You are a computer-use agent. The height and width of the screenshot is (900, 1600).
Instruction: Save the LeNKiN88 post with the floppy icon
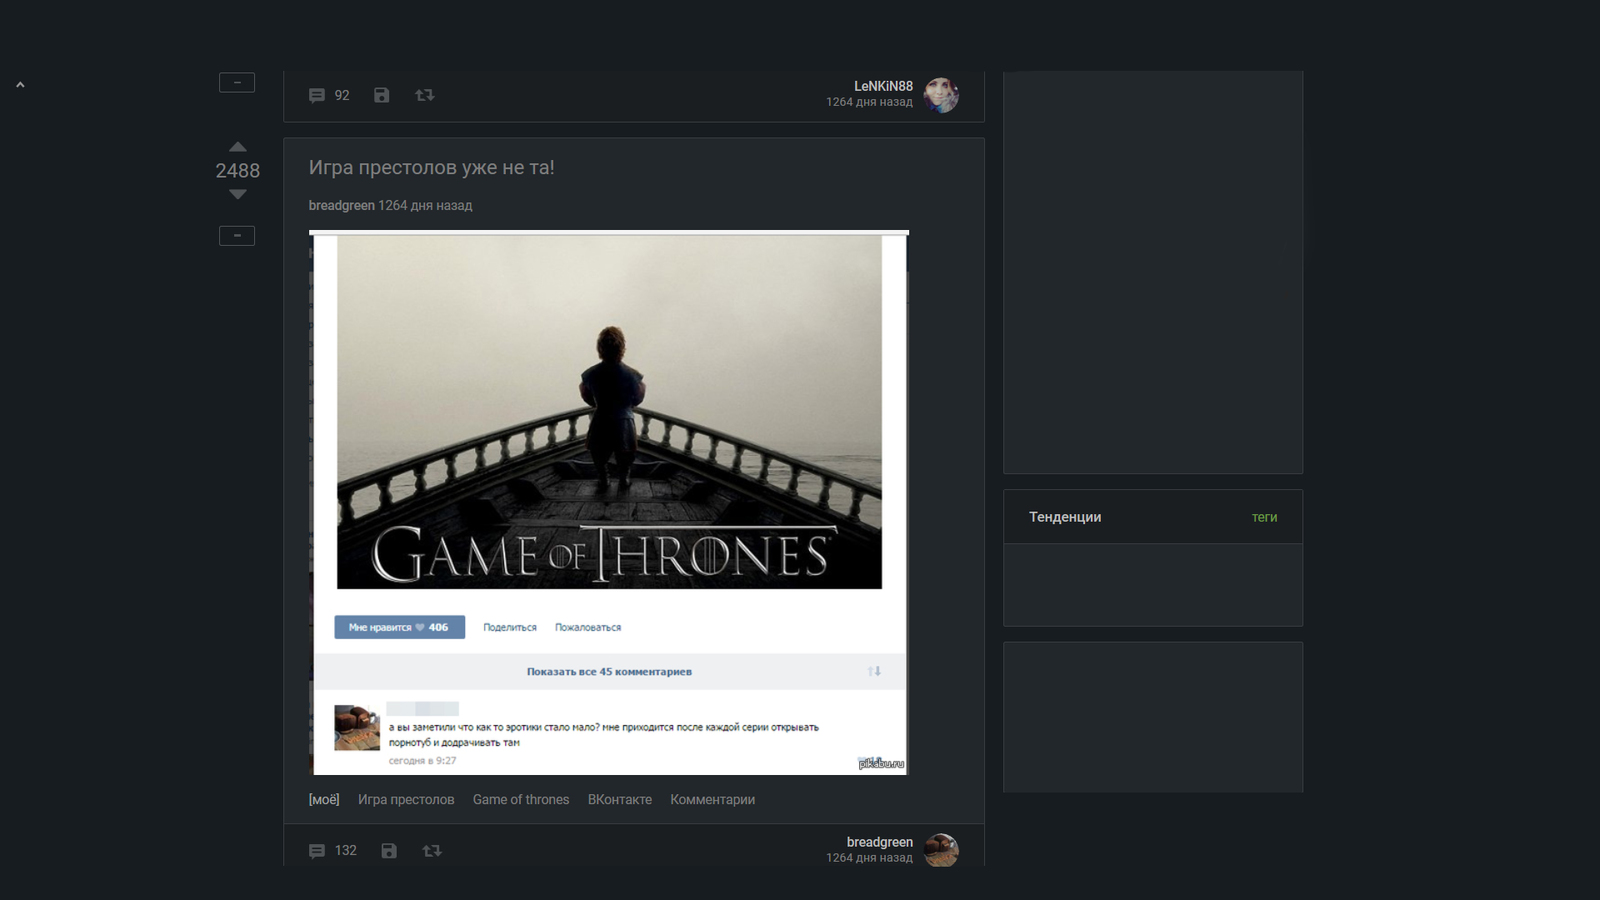coord(381,95)
